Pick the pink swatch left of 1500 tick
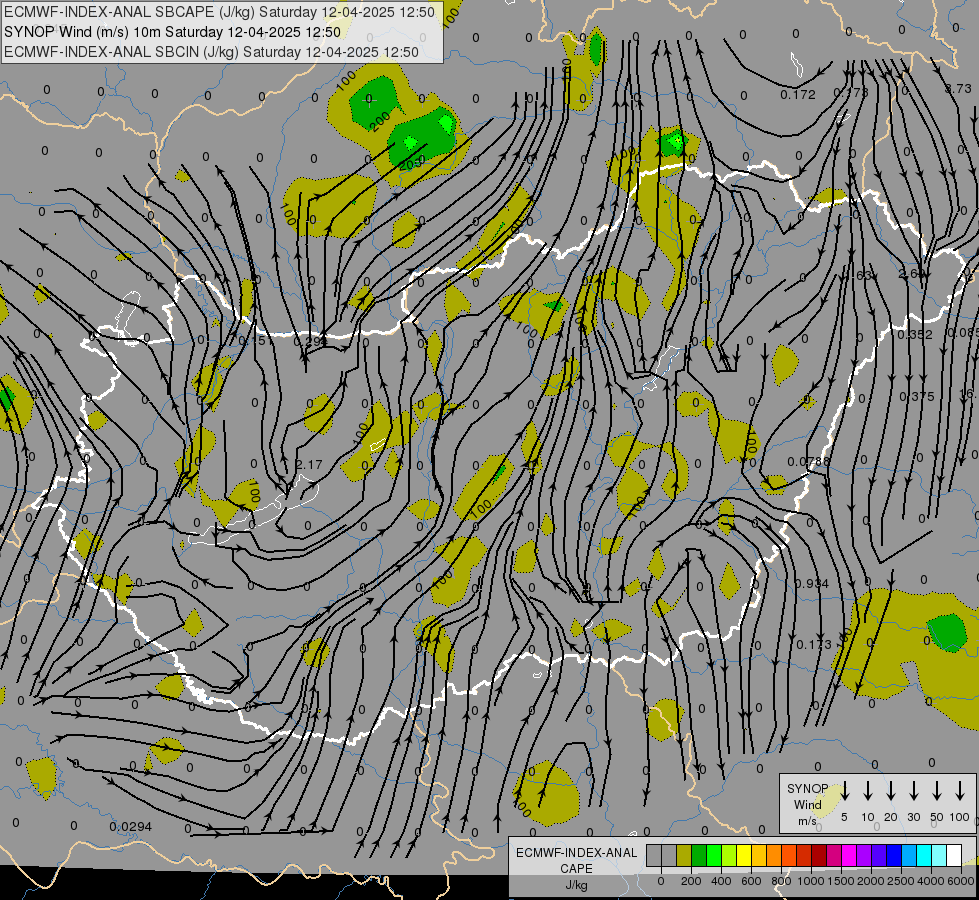 point(834,855)
